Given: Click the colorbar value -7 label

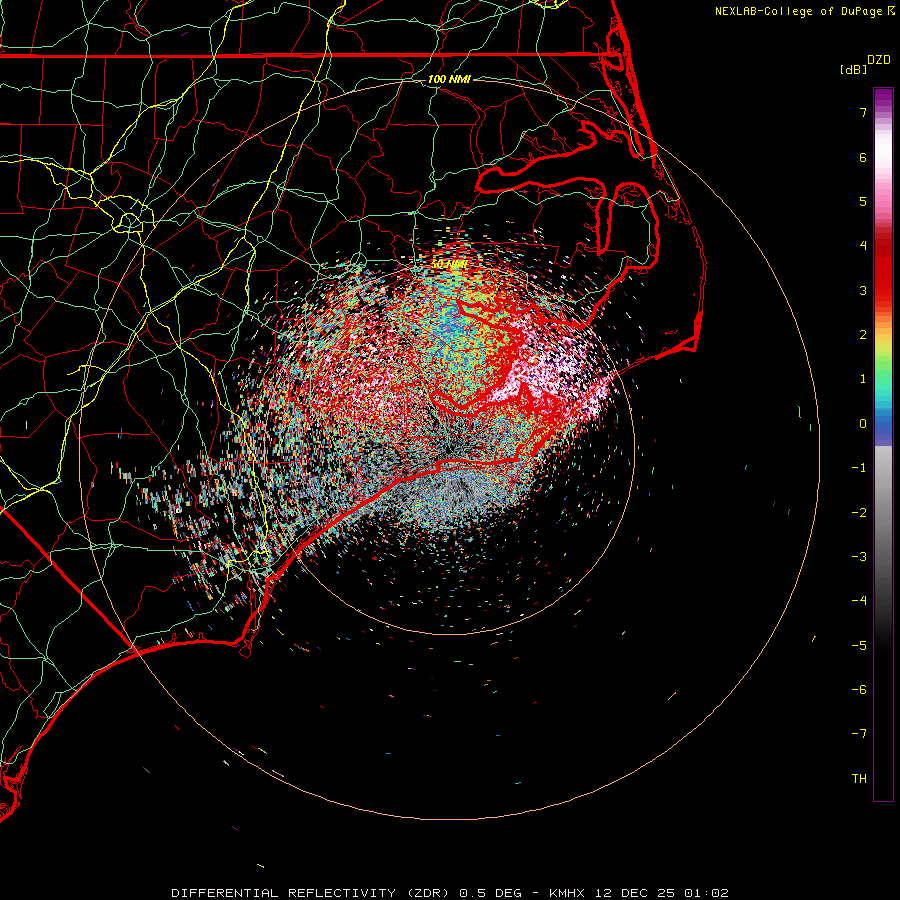Looking at the screenshot, I should click(x=859, y=734).
